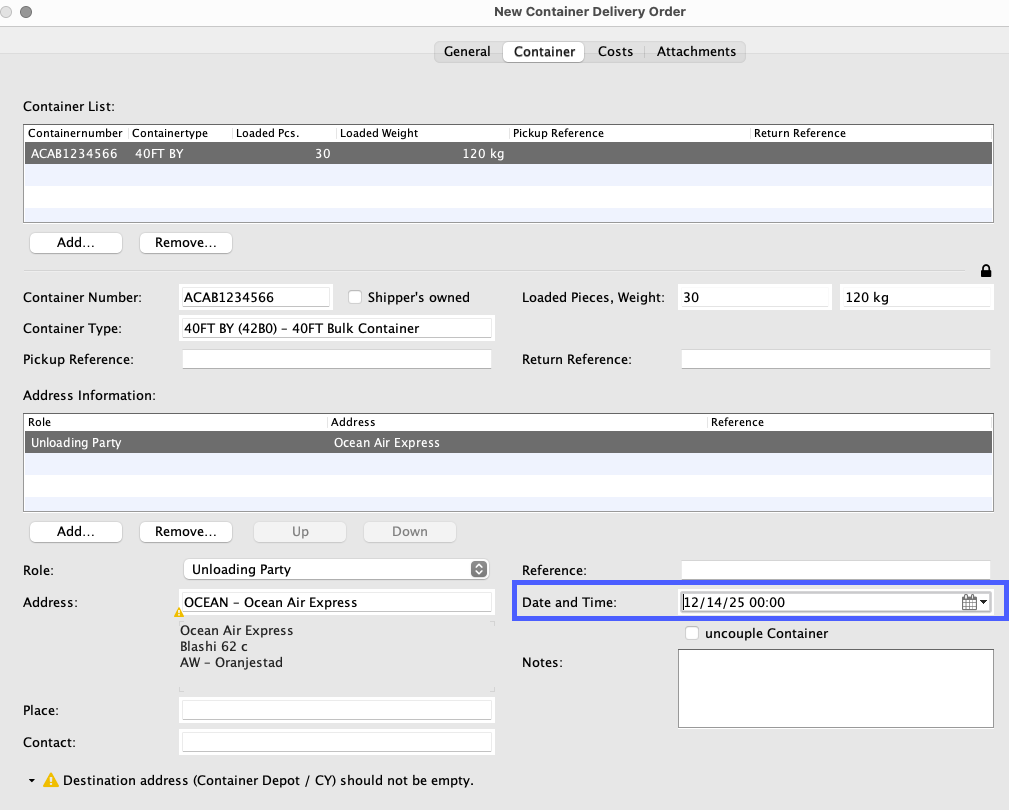
Task: Collapse the validation message disclosure triangle
Action: point(32,780)
